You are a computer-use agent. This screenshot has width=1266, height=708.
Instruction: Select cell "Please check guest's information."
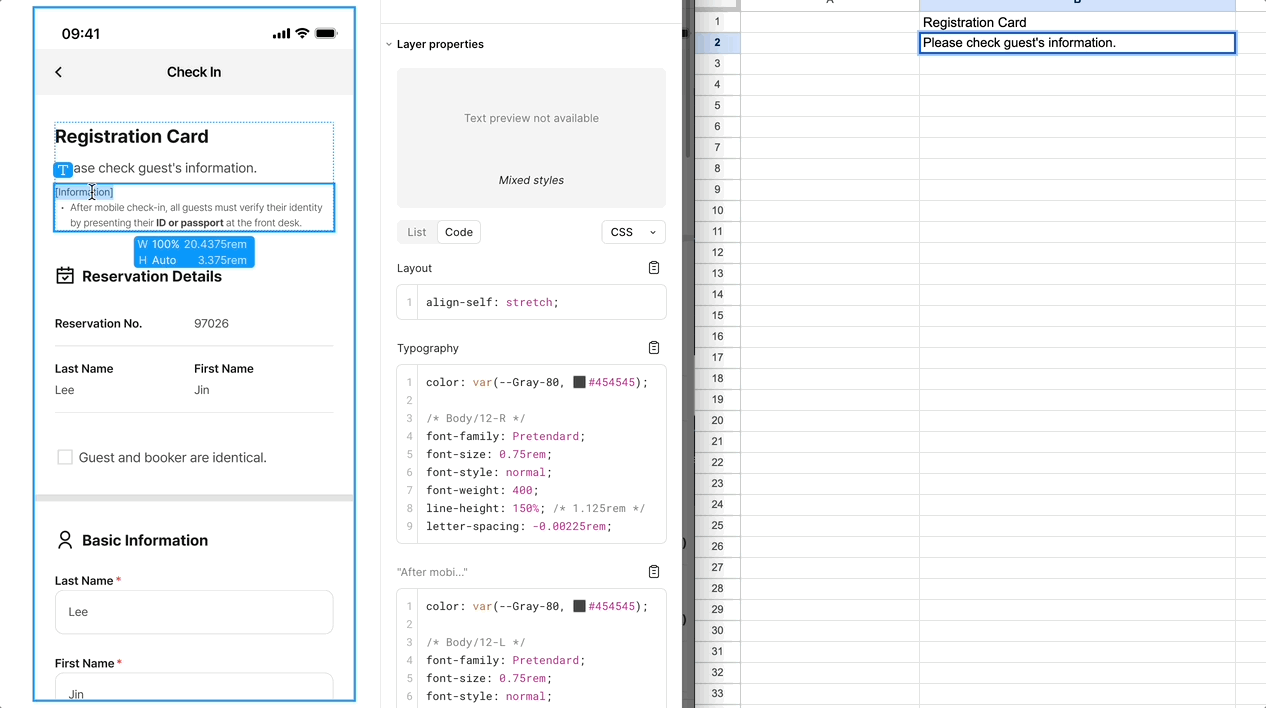[x=1077, y=43]
